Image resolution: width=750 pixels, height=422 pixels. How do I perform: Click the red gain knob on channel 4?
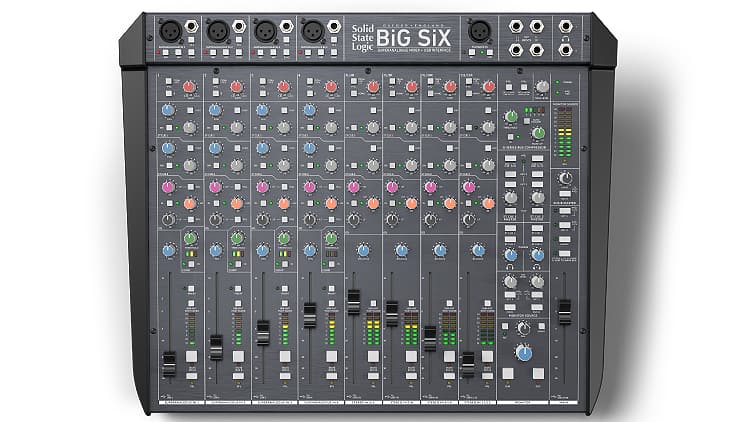tap(331, 87)
